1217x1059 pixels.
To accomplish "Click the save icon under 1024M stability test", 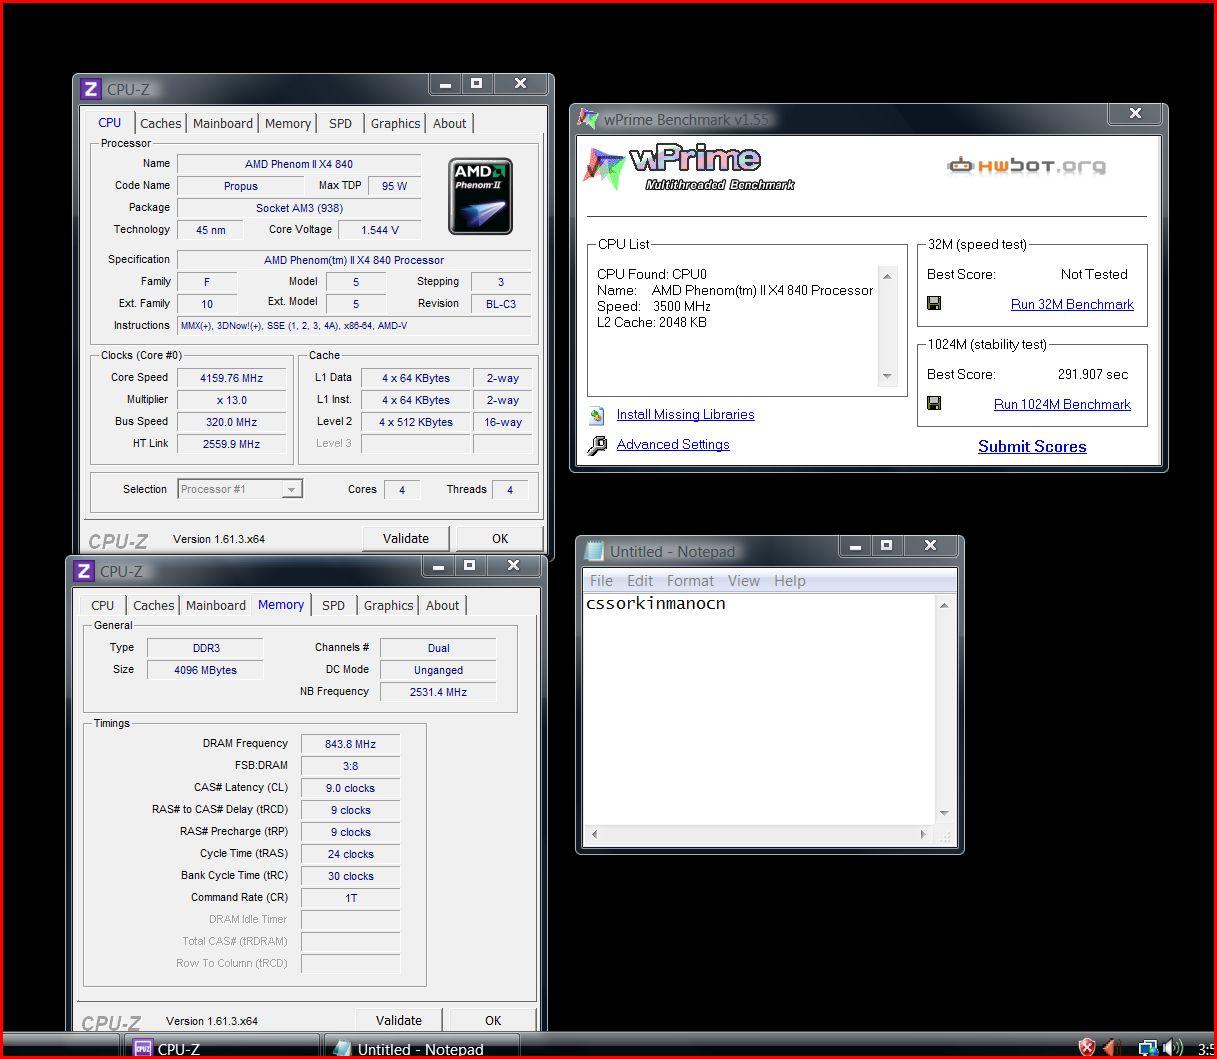I will [934, 403].
